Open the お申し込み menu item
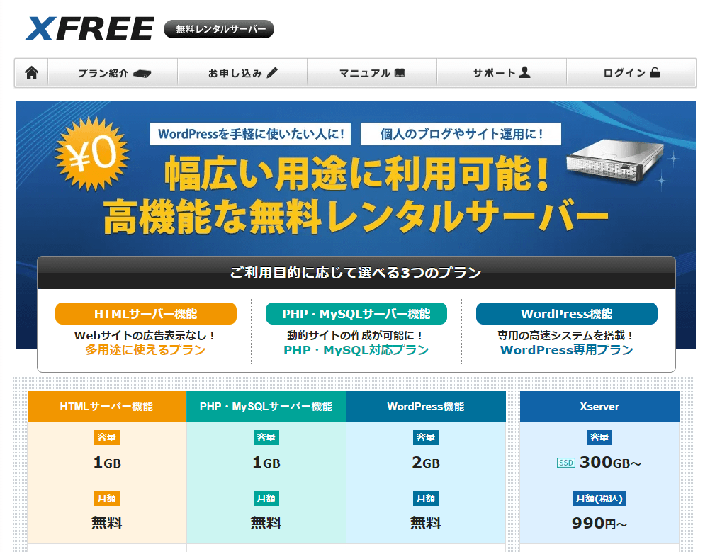The height and width of the screenshot is (552, 710). click(242, 72)
